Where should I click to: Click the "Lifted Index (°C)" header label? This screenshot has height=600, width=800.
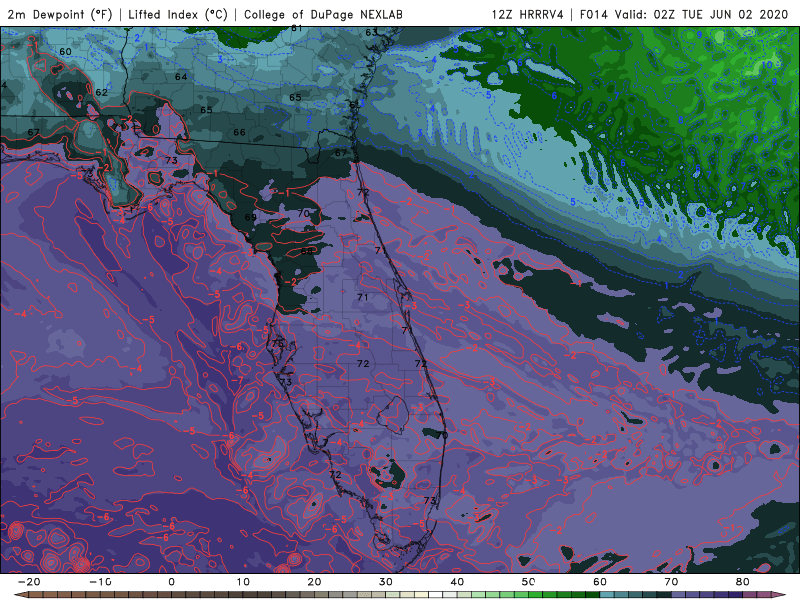[x=178, y=14]
